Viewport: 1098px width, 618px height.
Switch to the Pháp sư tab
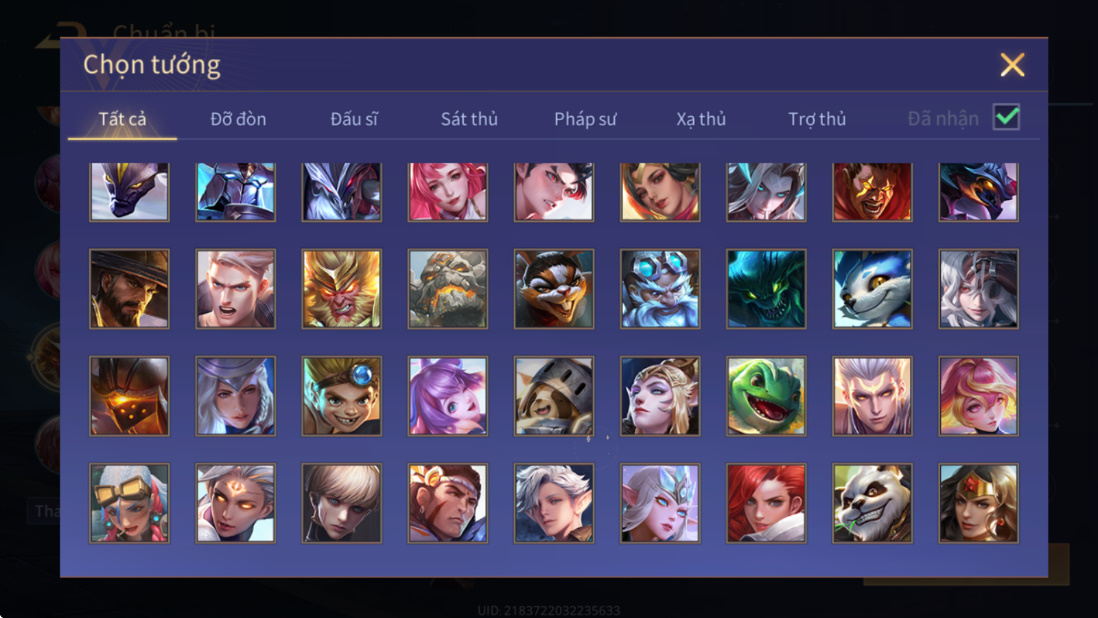point(585,119)
